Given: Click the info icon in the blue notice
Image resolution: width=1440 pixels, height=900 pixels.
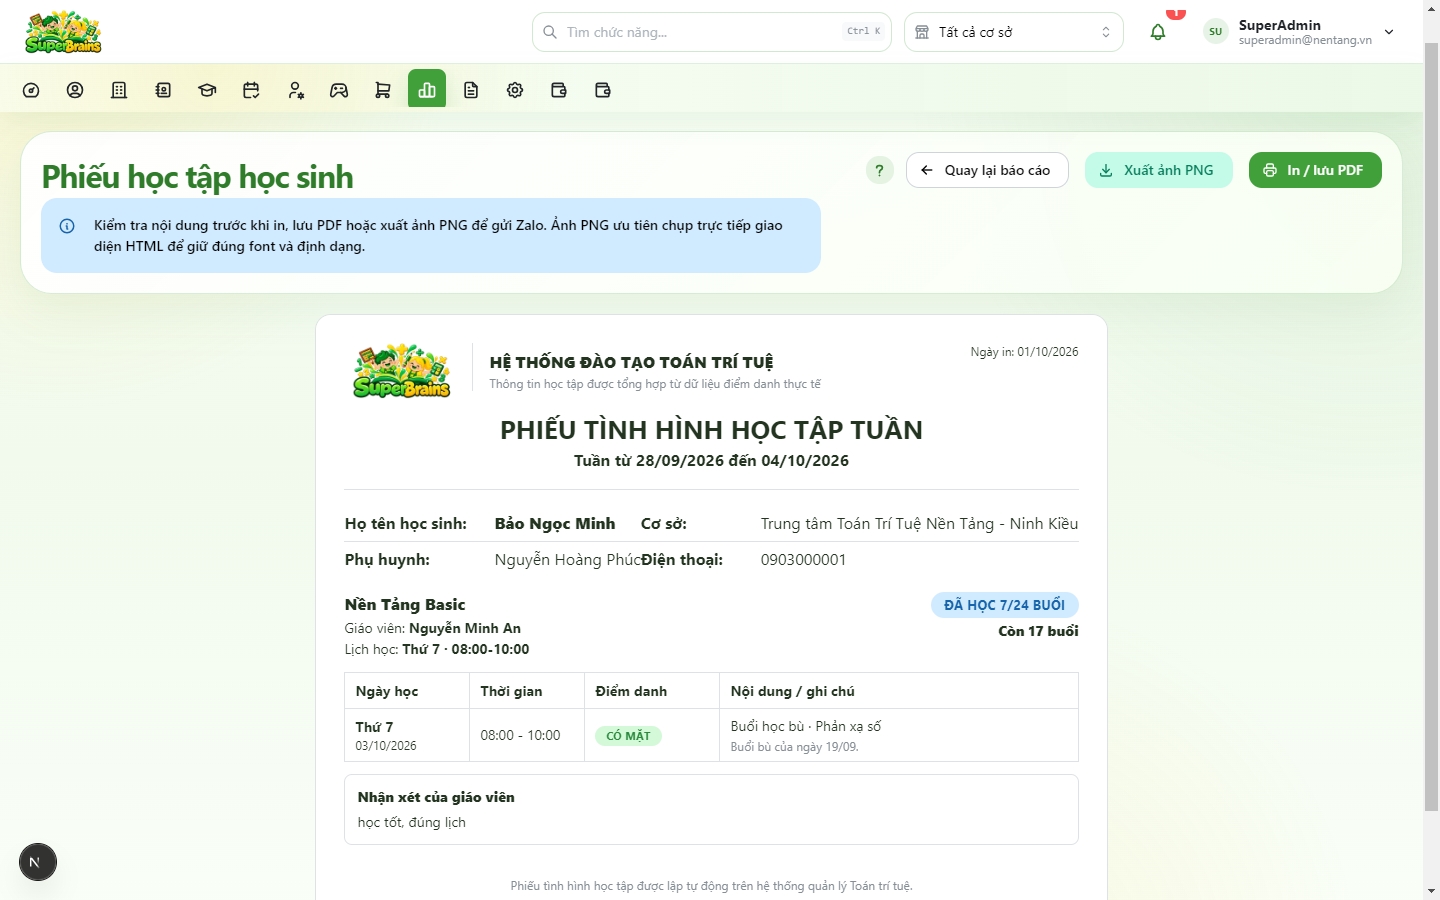Looking at the screenshot, I should tap(67, 226).
